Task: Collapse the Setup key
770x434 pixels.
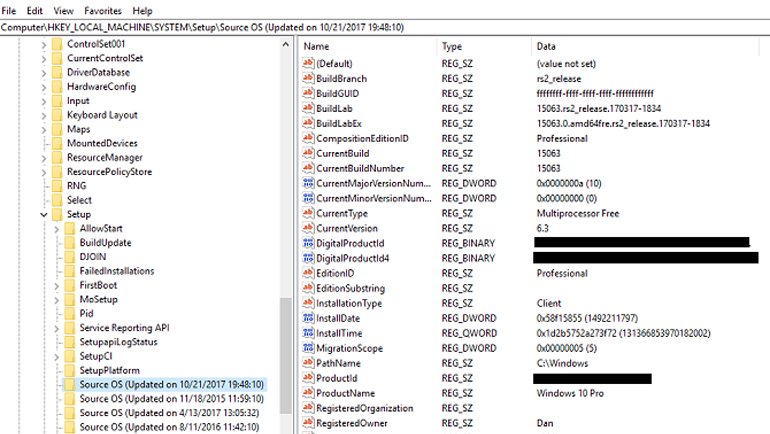Action: click(44, 215)
